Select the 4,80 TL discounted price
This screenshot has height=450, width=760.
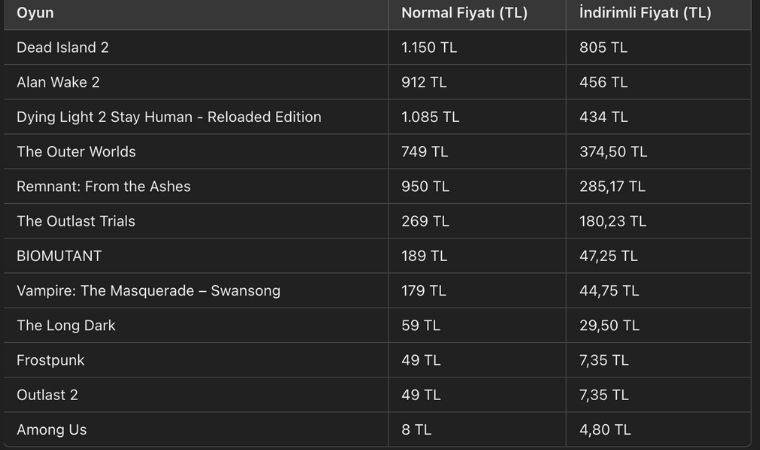click(605, 430)
